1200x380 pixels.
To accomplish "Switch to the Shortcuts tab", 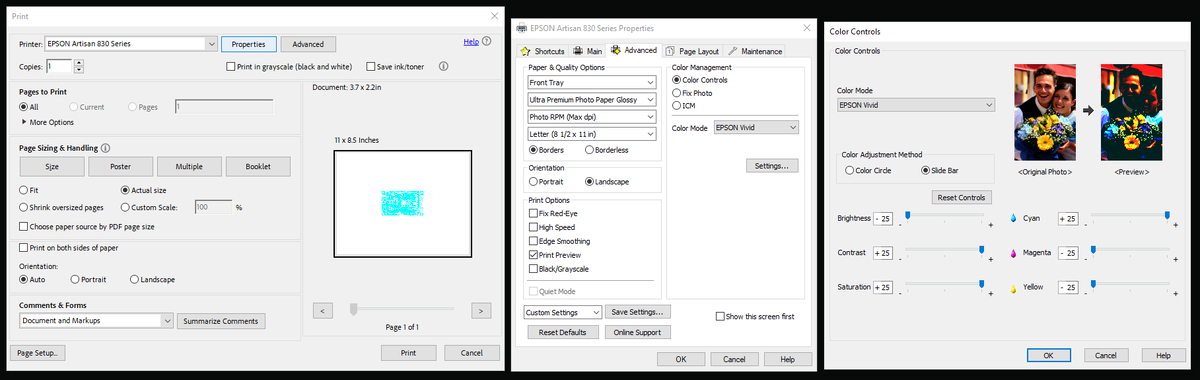I will pos(543,50).
